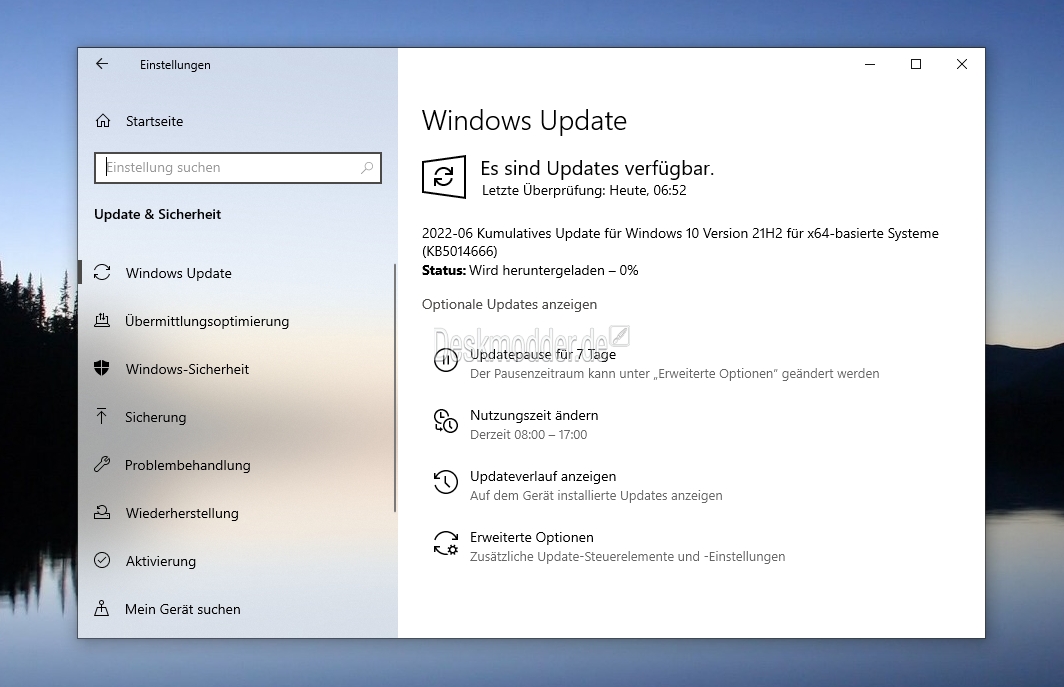
Task: Click the back arrow in Einstellungen
Action: click(x=102, y=64)
